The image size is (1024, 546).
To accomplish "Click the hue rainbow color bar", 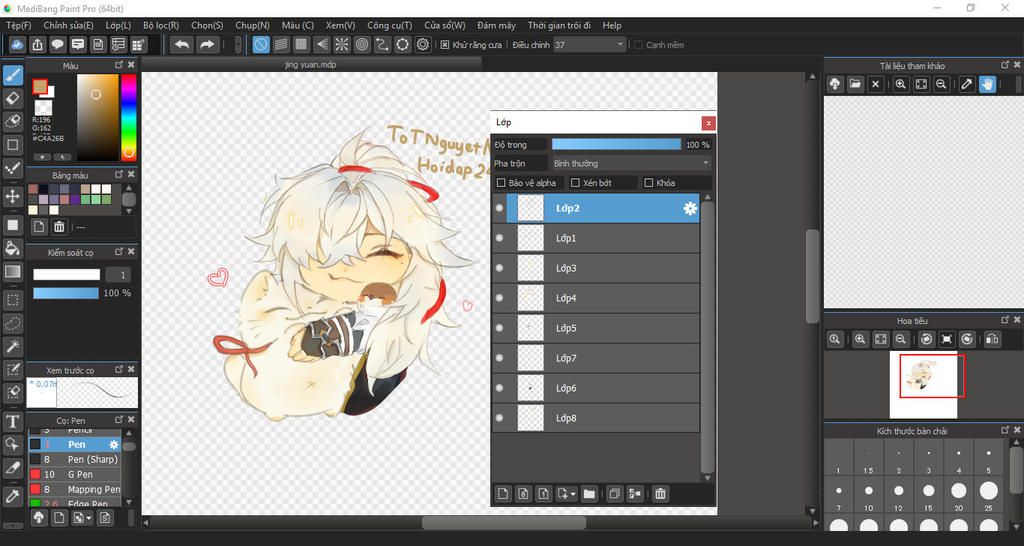I will 129,117.
